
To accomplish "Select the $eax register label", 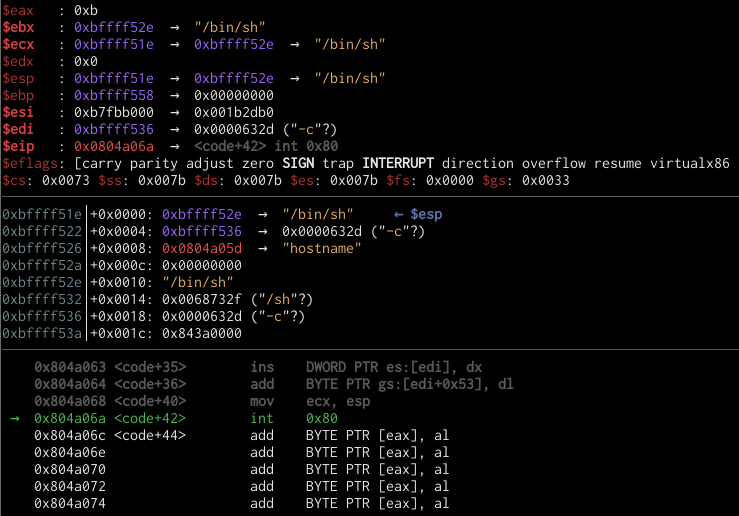I will pyautogui.click(x=20, y=9).
